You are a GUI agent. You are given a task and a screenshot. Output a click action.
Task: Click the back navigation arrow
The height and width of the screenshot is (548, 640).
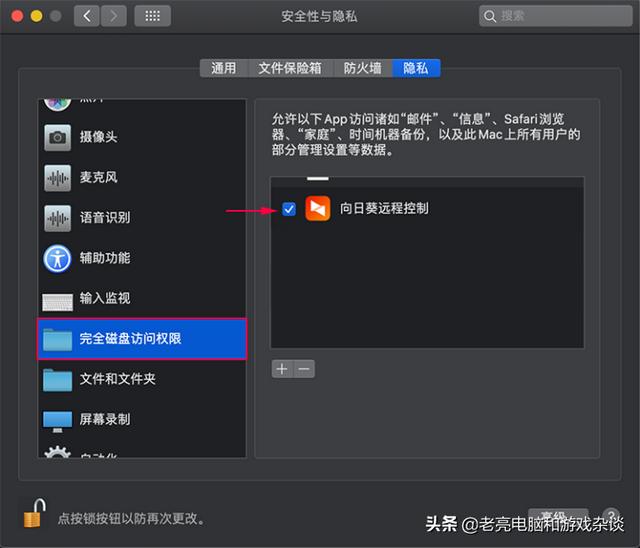pos(87,16)
